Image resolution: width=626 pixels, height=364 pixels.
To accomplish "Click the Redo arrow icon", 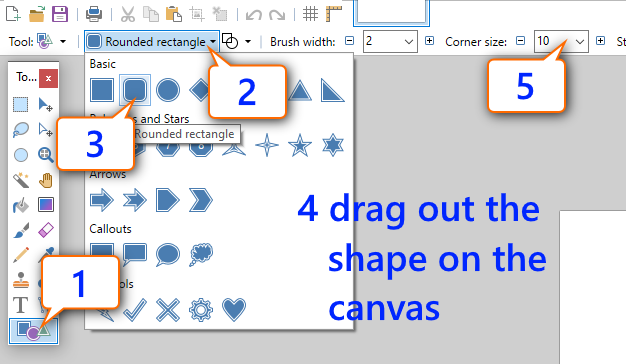I will (277, 15).
